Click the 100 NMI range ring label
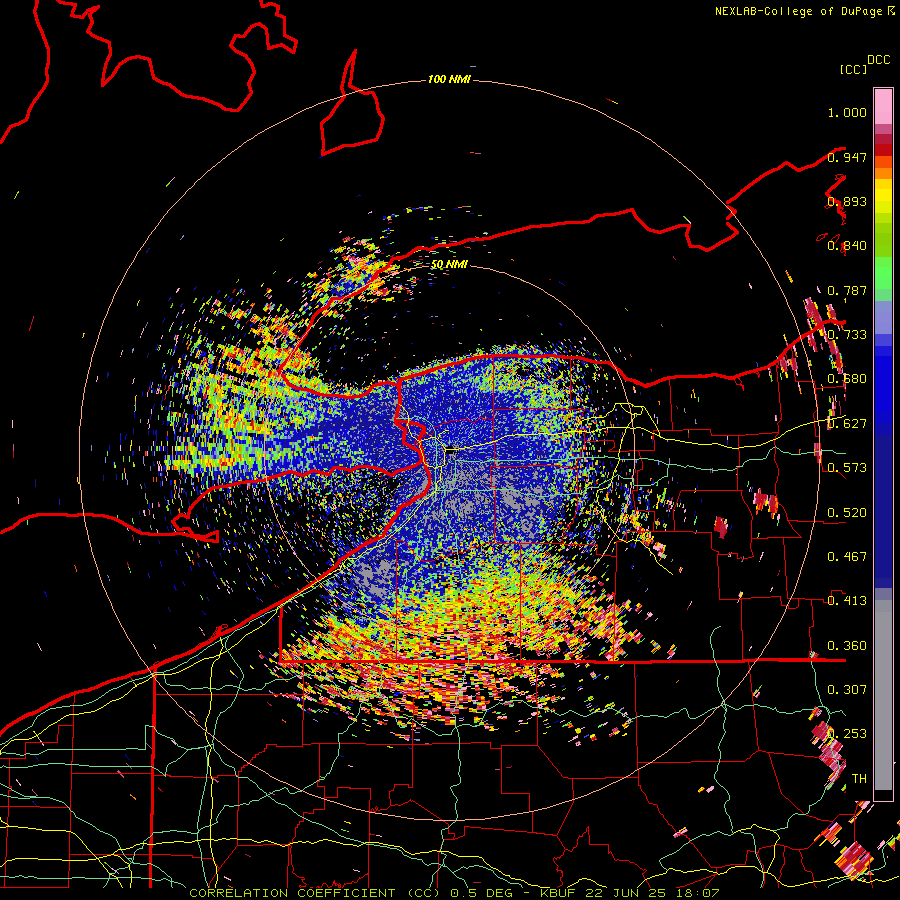Screen dimensions: 900x900 [449, 79]
